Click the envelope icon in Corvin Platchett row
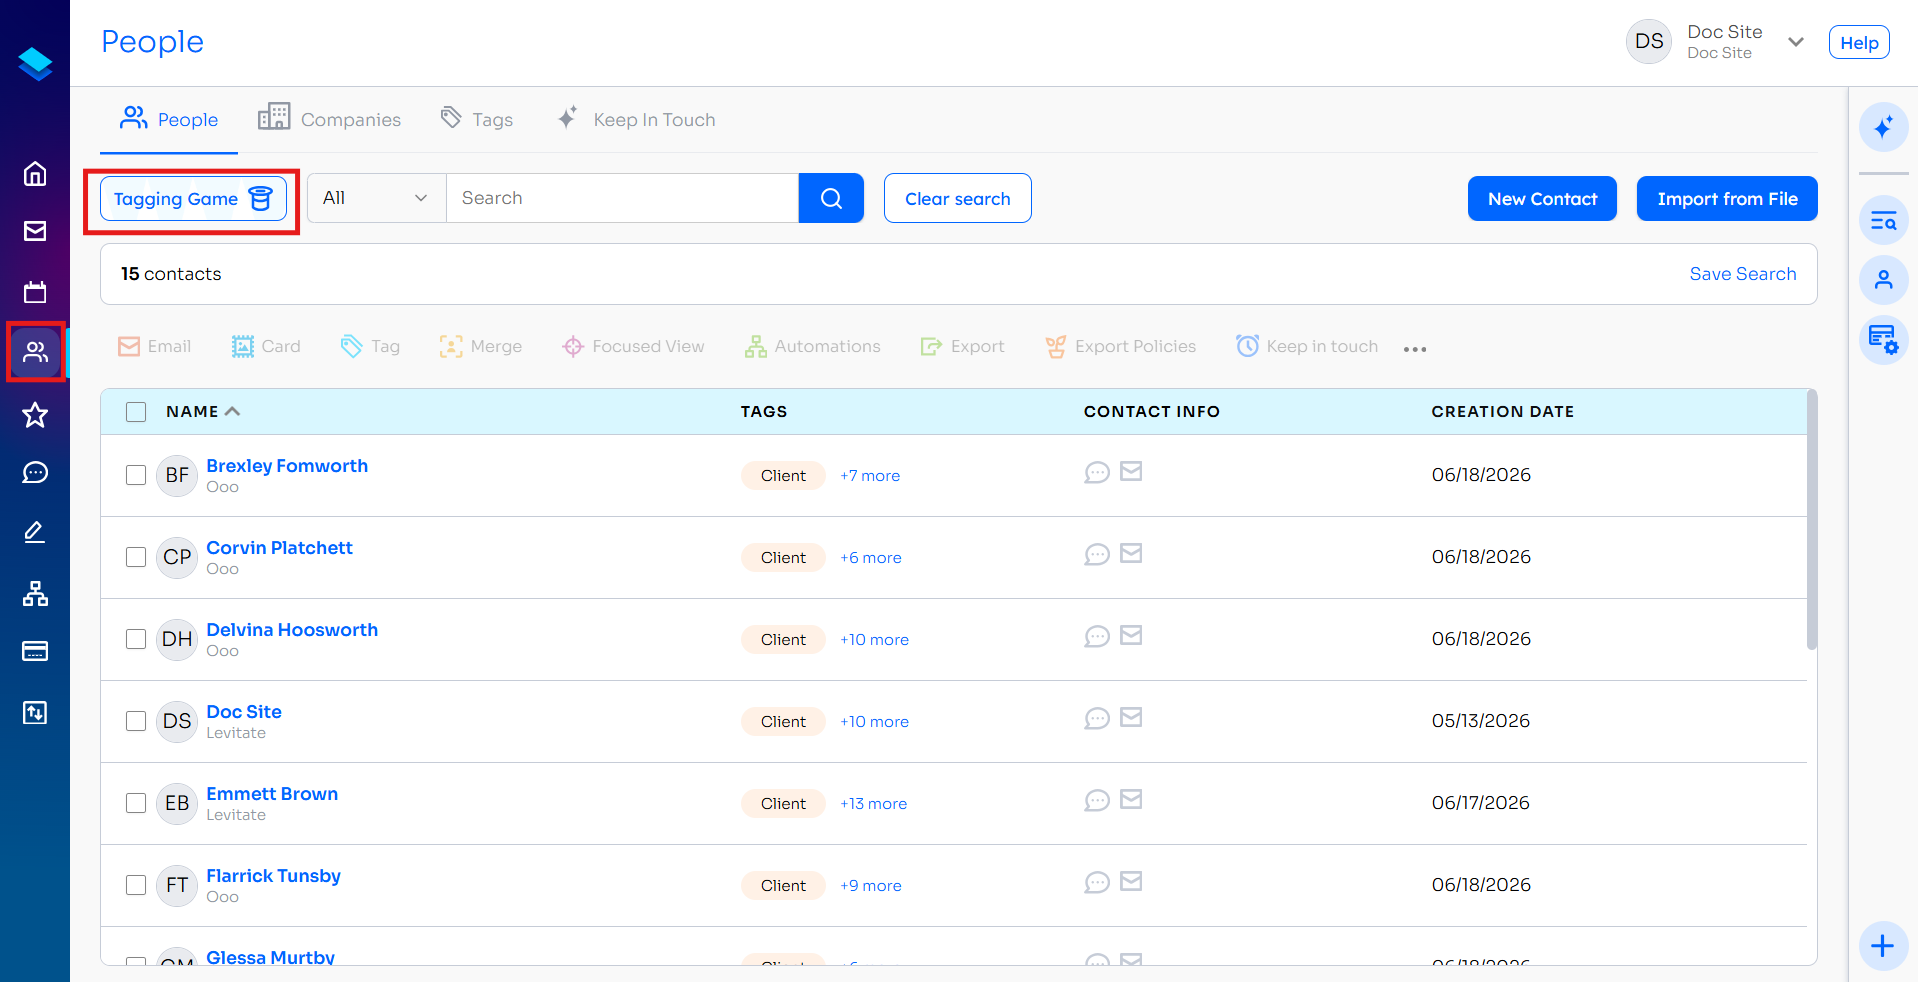The image size is (1918, 982). point(1131,553)
